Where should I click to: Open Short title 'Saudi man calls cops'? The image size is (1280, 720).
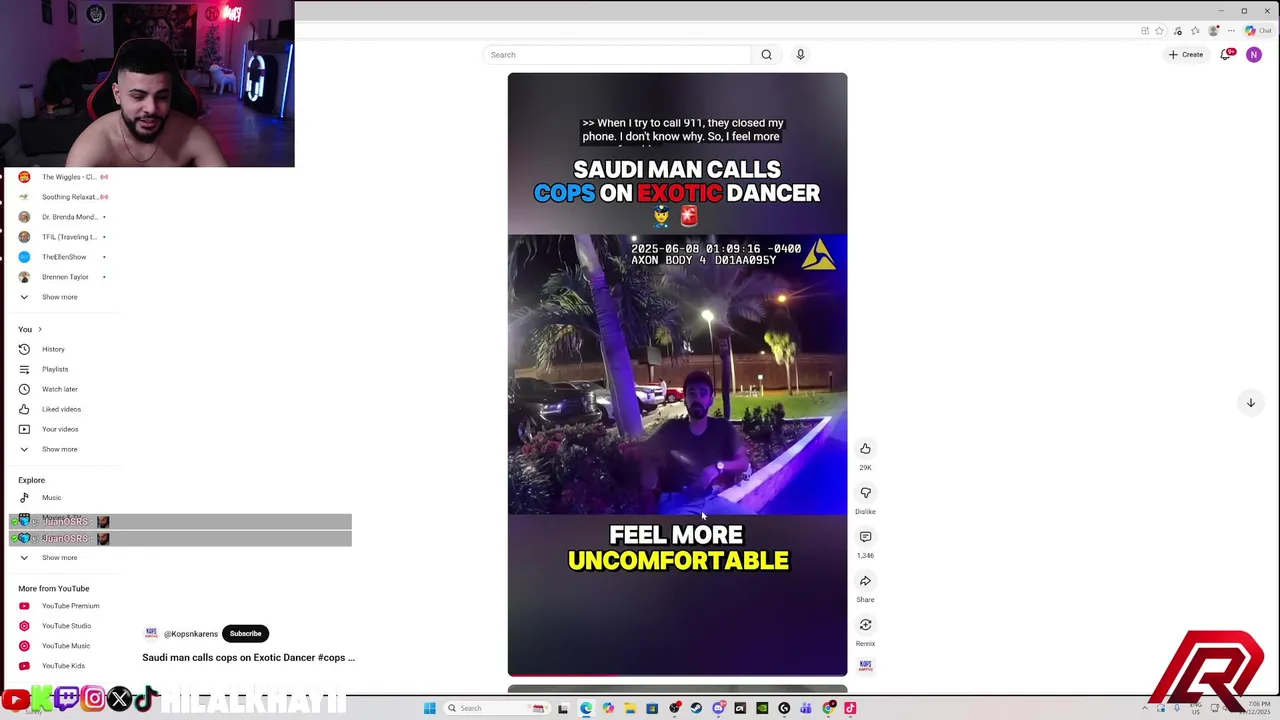tap(248, 658)
